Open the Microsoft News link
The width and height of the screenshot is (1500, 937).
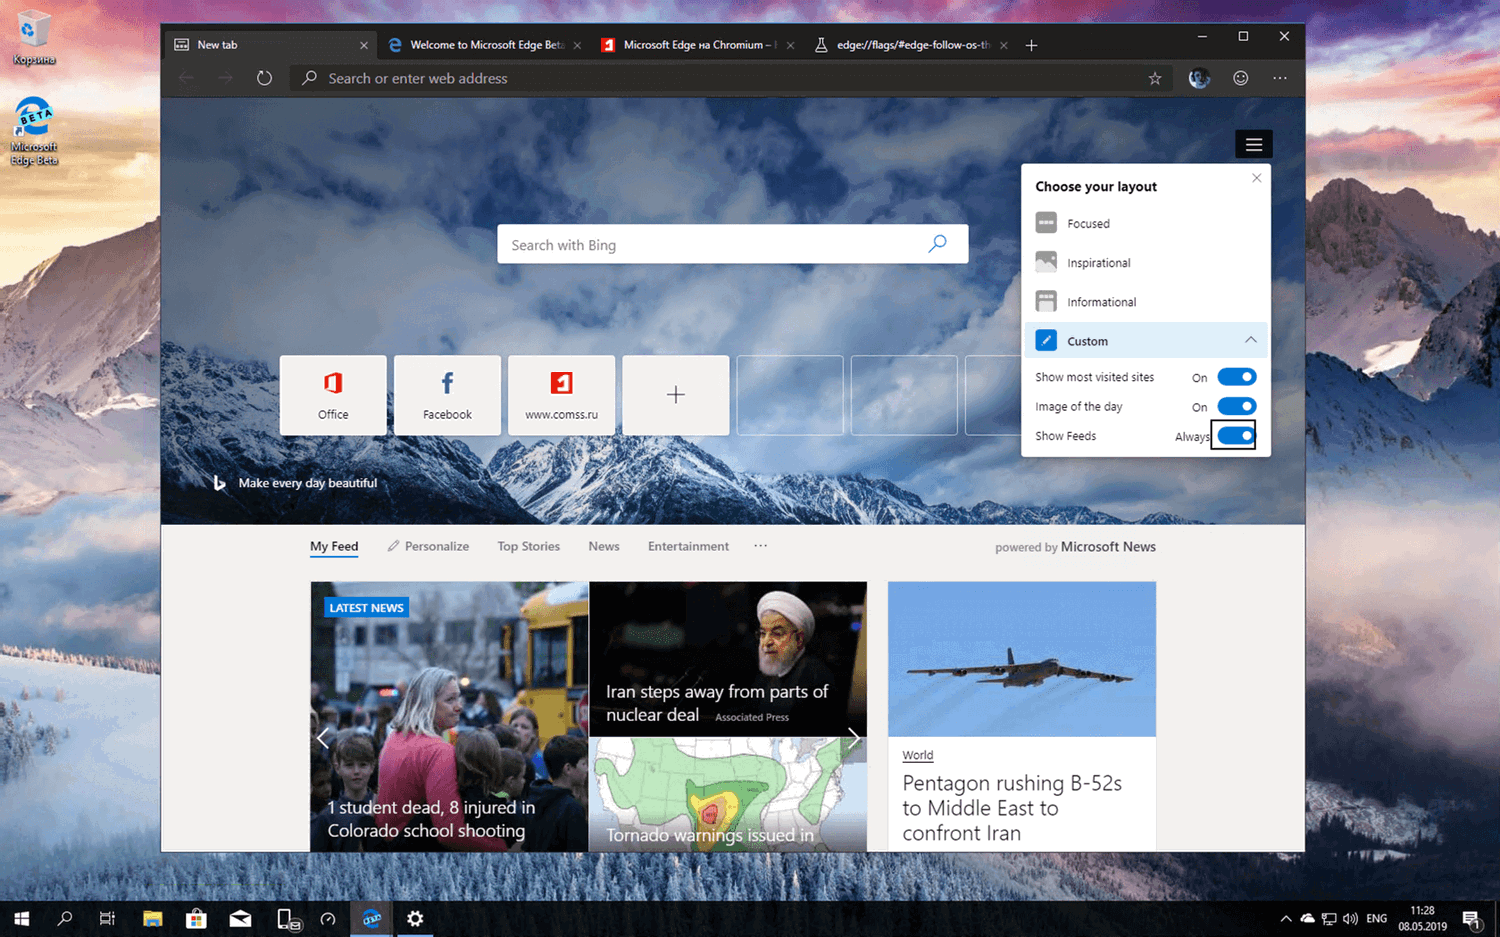coord(1108,547)
